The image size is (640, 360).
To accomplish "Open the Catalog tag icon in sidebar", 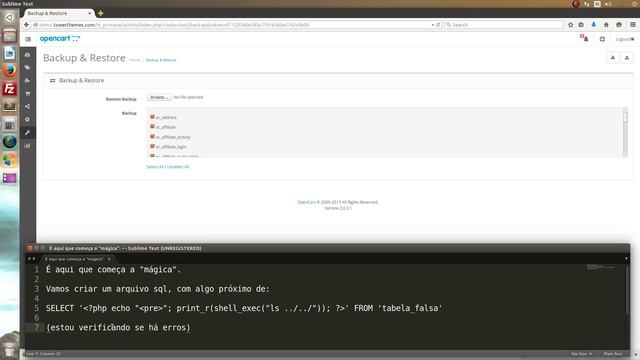I will (27, 67).
